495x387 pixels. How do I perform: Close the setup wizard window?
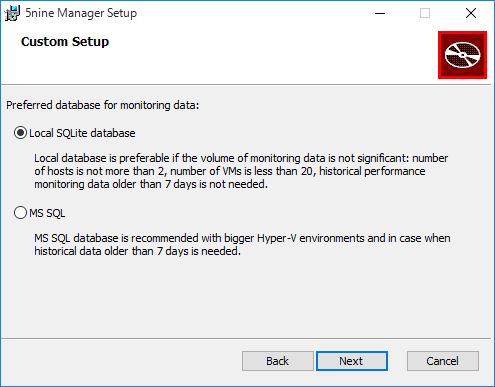click(471, 13)
